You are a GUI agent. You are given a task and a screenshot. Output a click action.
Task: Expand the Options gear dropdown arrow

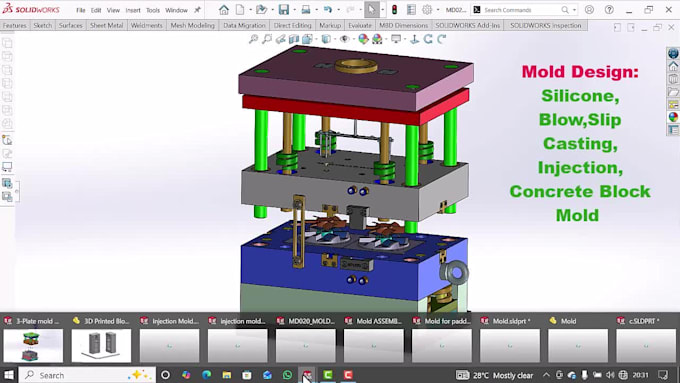(438, 10)
